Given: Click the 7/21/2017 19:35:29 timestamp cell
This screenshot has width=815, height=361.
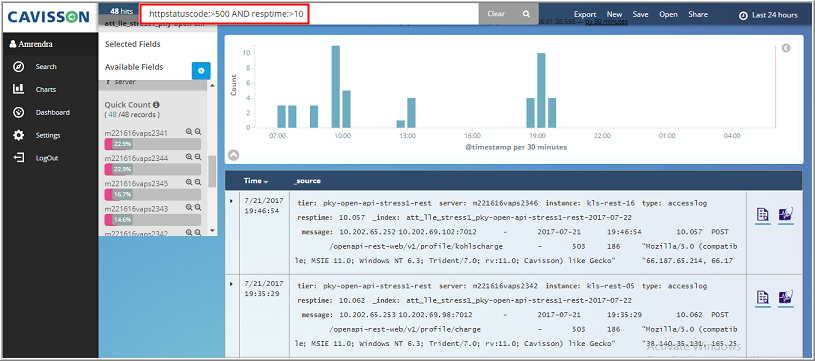Looking at the screenshot, I should (264, 288).
